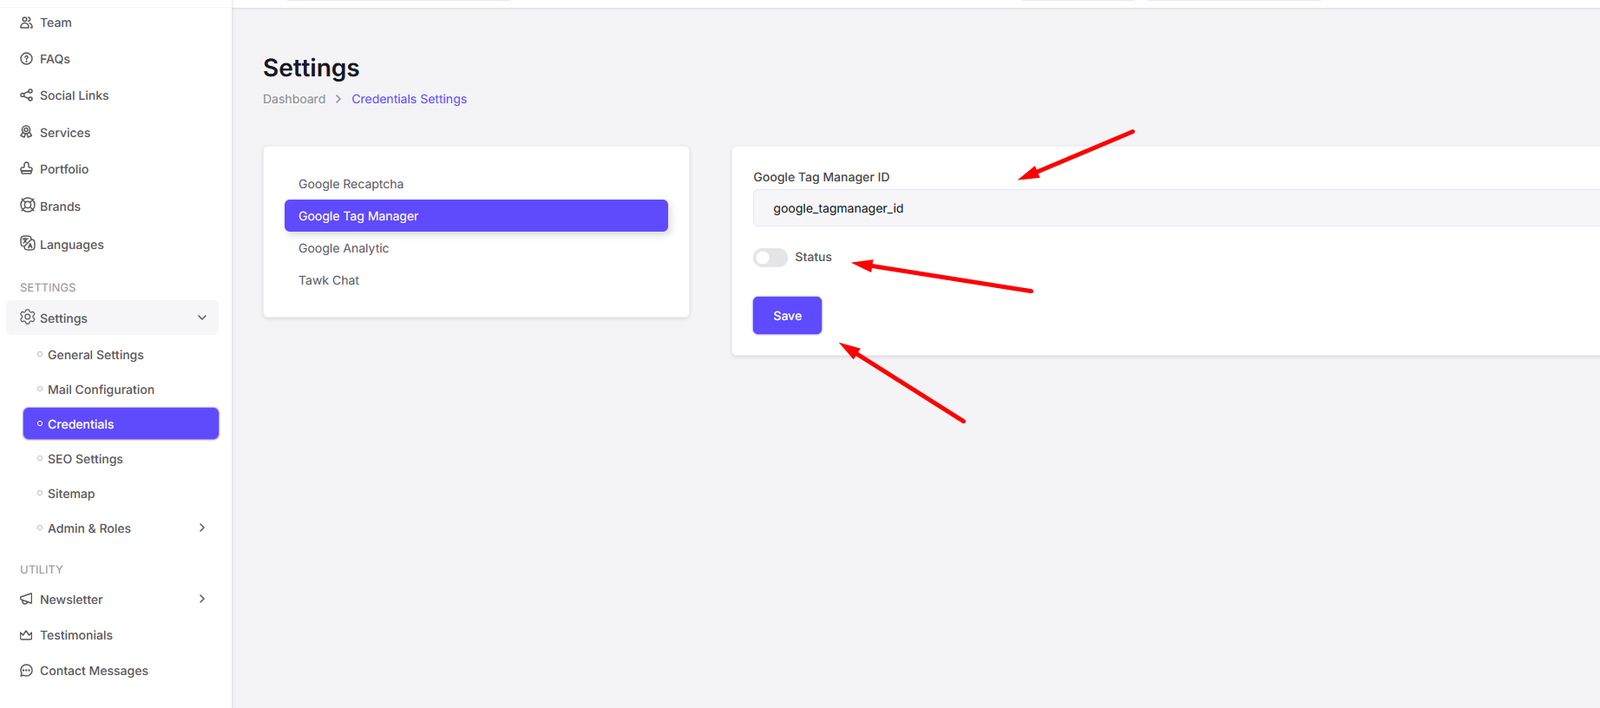
Task: Expand the Admin & Roles submenu arrow
Action: point(202,528)
